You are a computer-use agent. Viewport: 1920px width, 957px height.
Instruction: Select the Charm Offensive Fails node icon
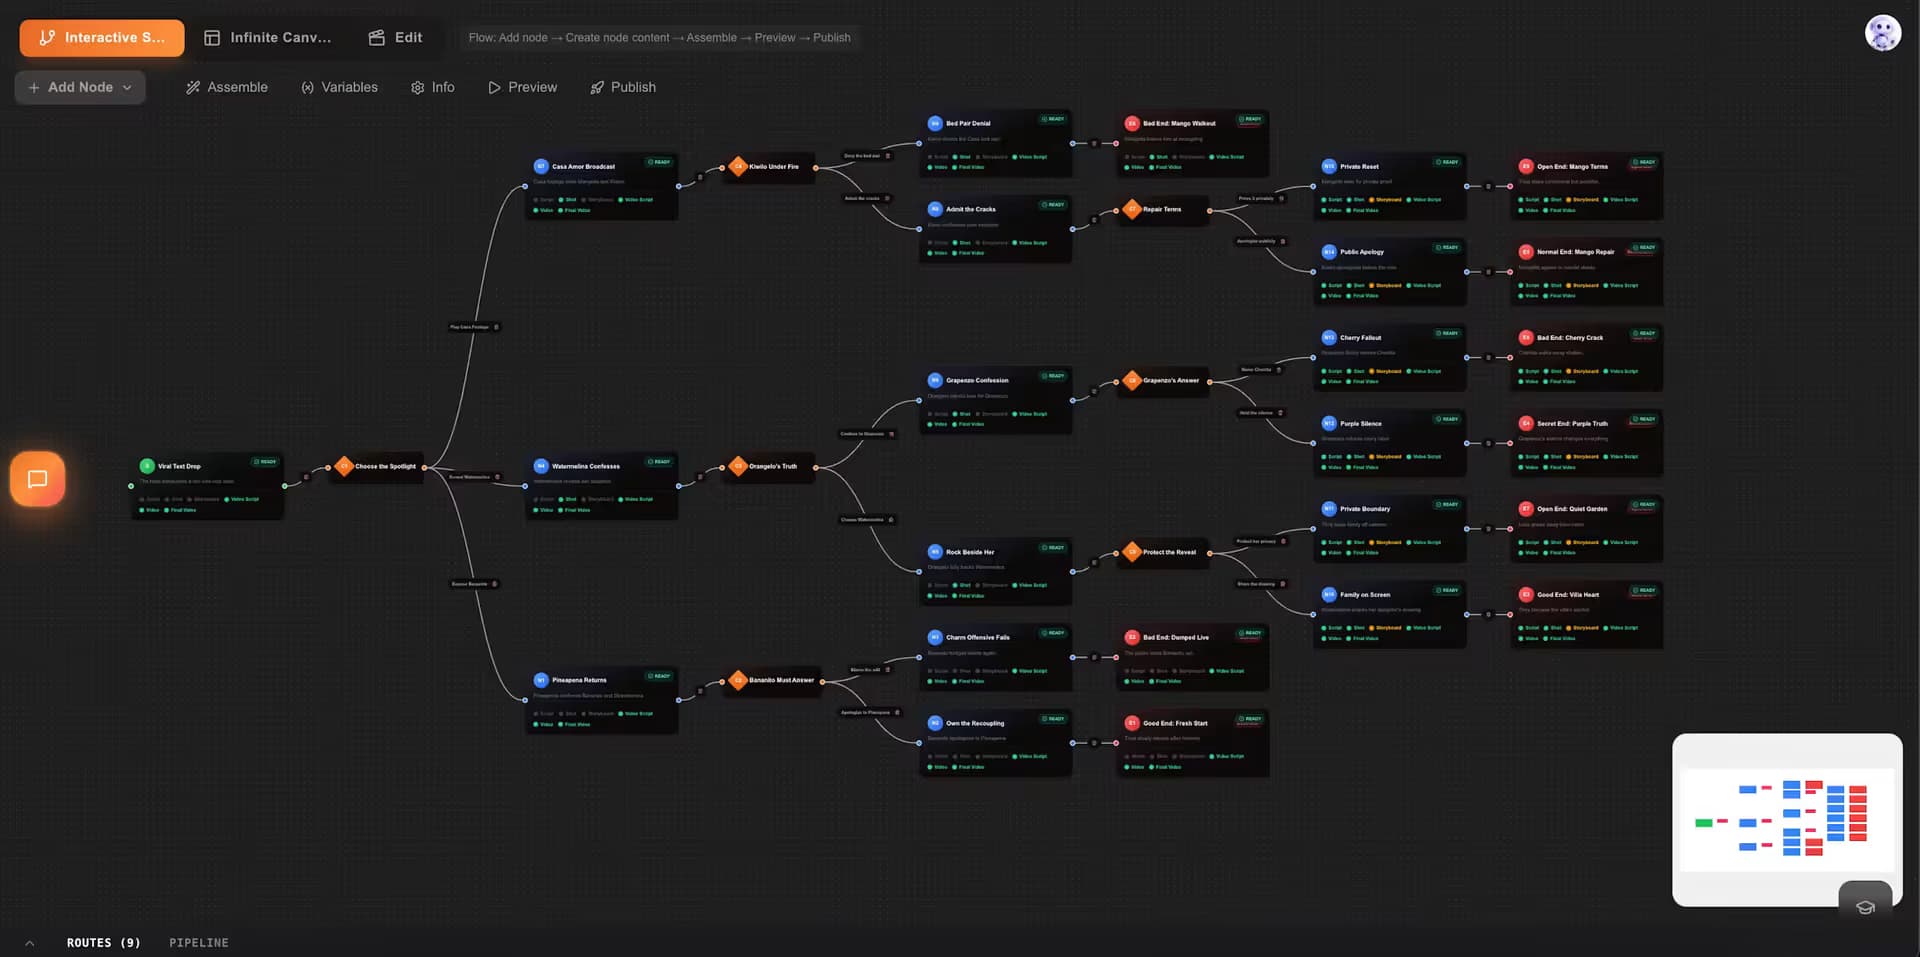(935, 638)
